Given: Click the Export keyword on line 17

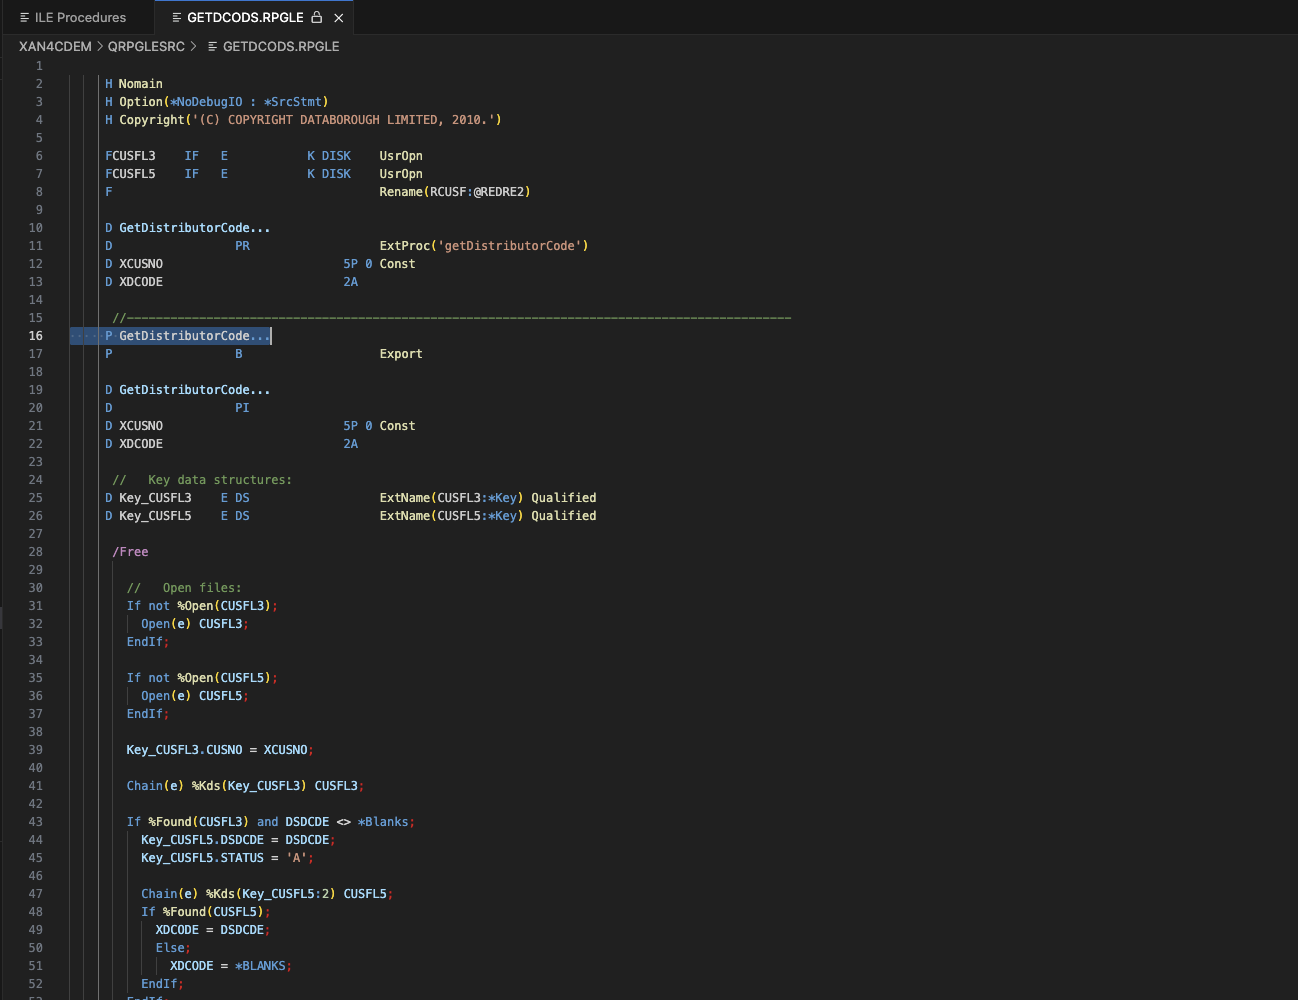Looking at the screenshot, I should click(401, 354).
